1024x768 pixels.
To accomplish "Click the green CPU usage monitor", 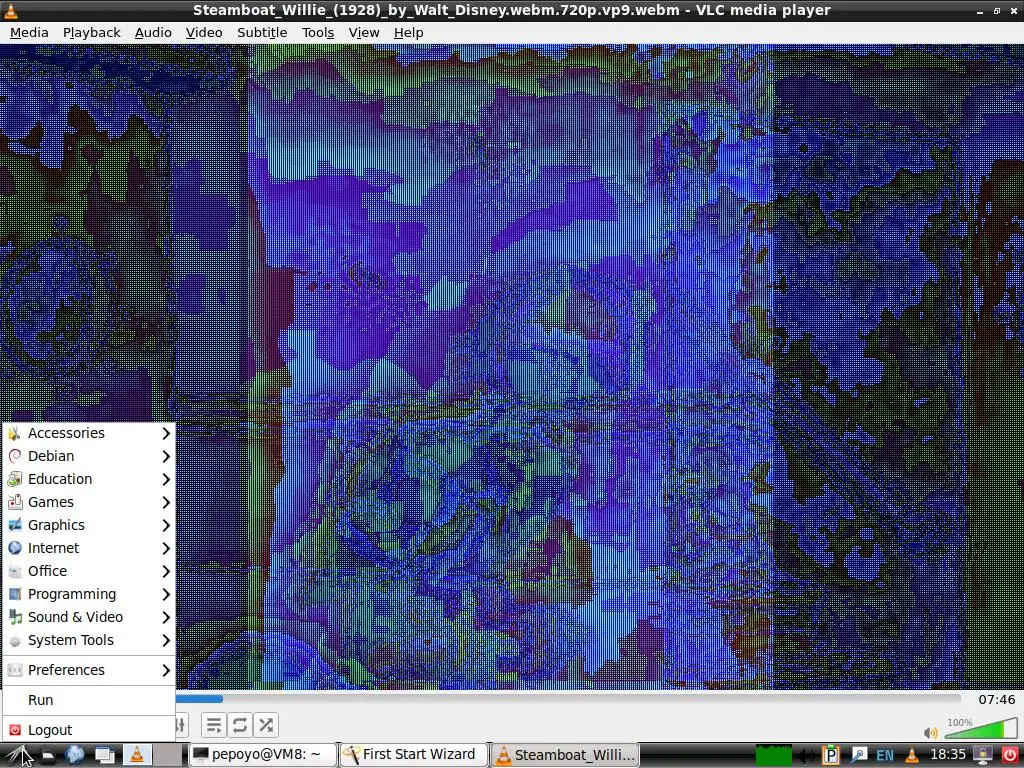I will 774,754.
